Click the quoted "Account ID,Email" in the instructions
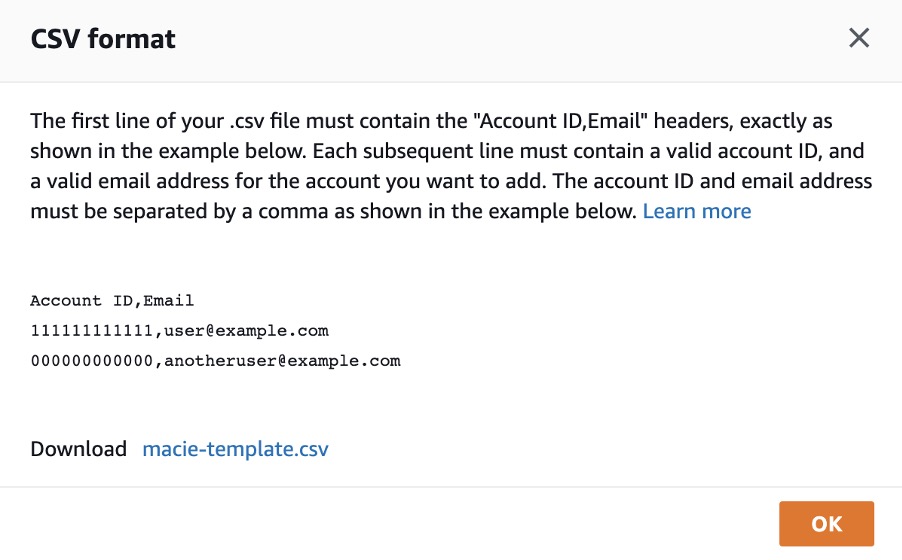The image size is (902, 560). pyautogui.click(x=538, y=121)
